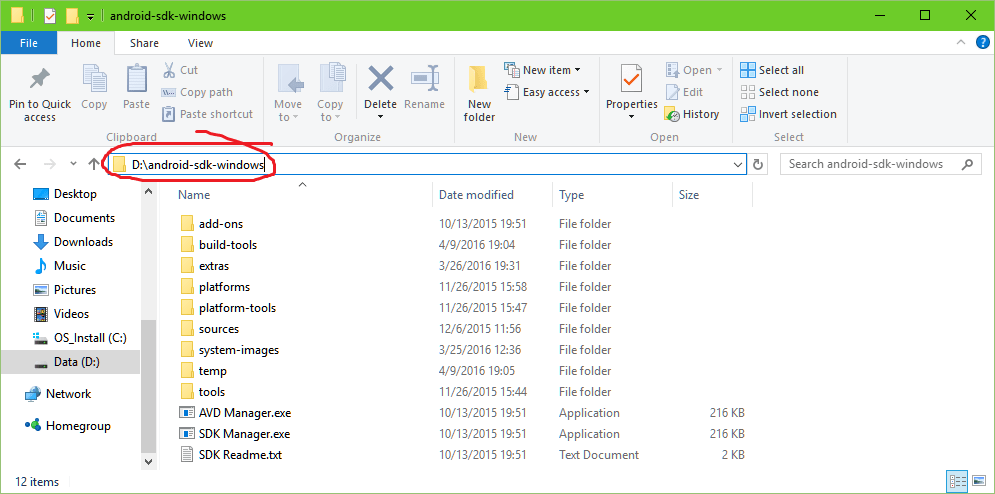Open recent locations dropdown arrow

coord(74,164)
